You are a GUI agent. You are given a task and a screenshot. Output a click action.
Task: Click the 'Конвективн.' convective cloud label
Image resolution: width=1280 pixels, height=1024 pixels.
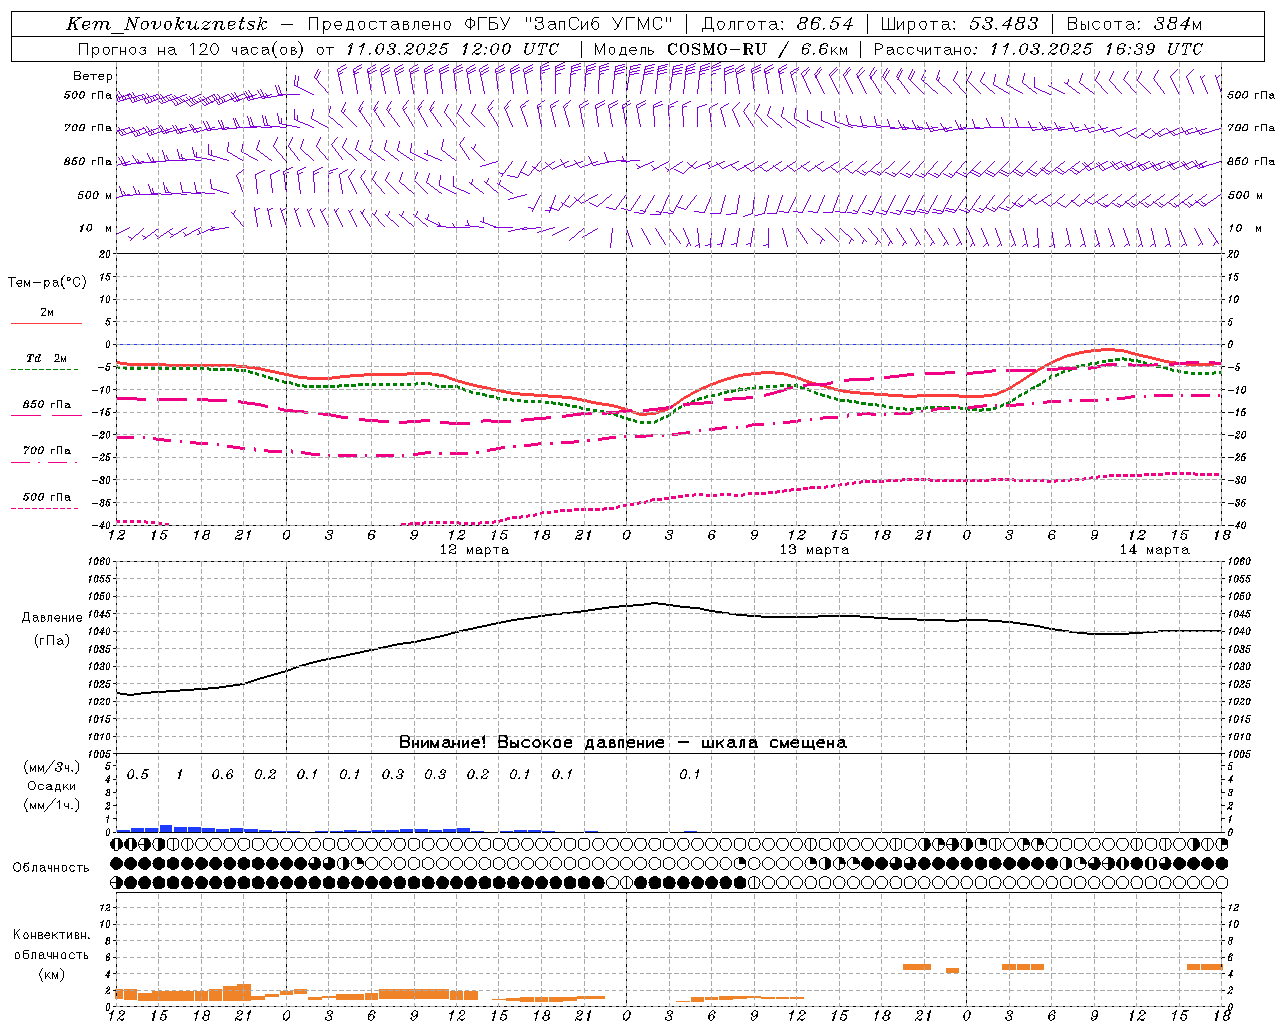pos(51,935)
